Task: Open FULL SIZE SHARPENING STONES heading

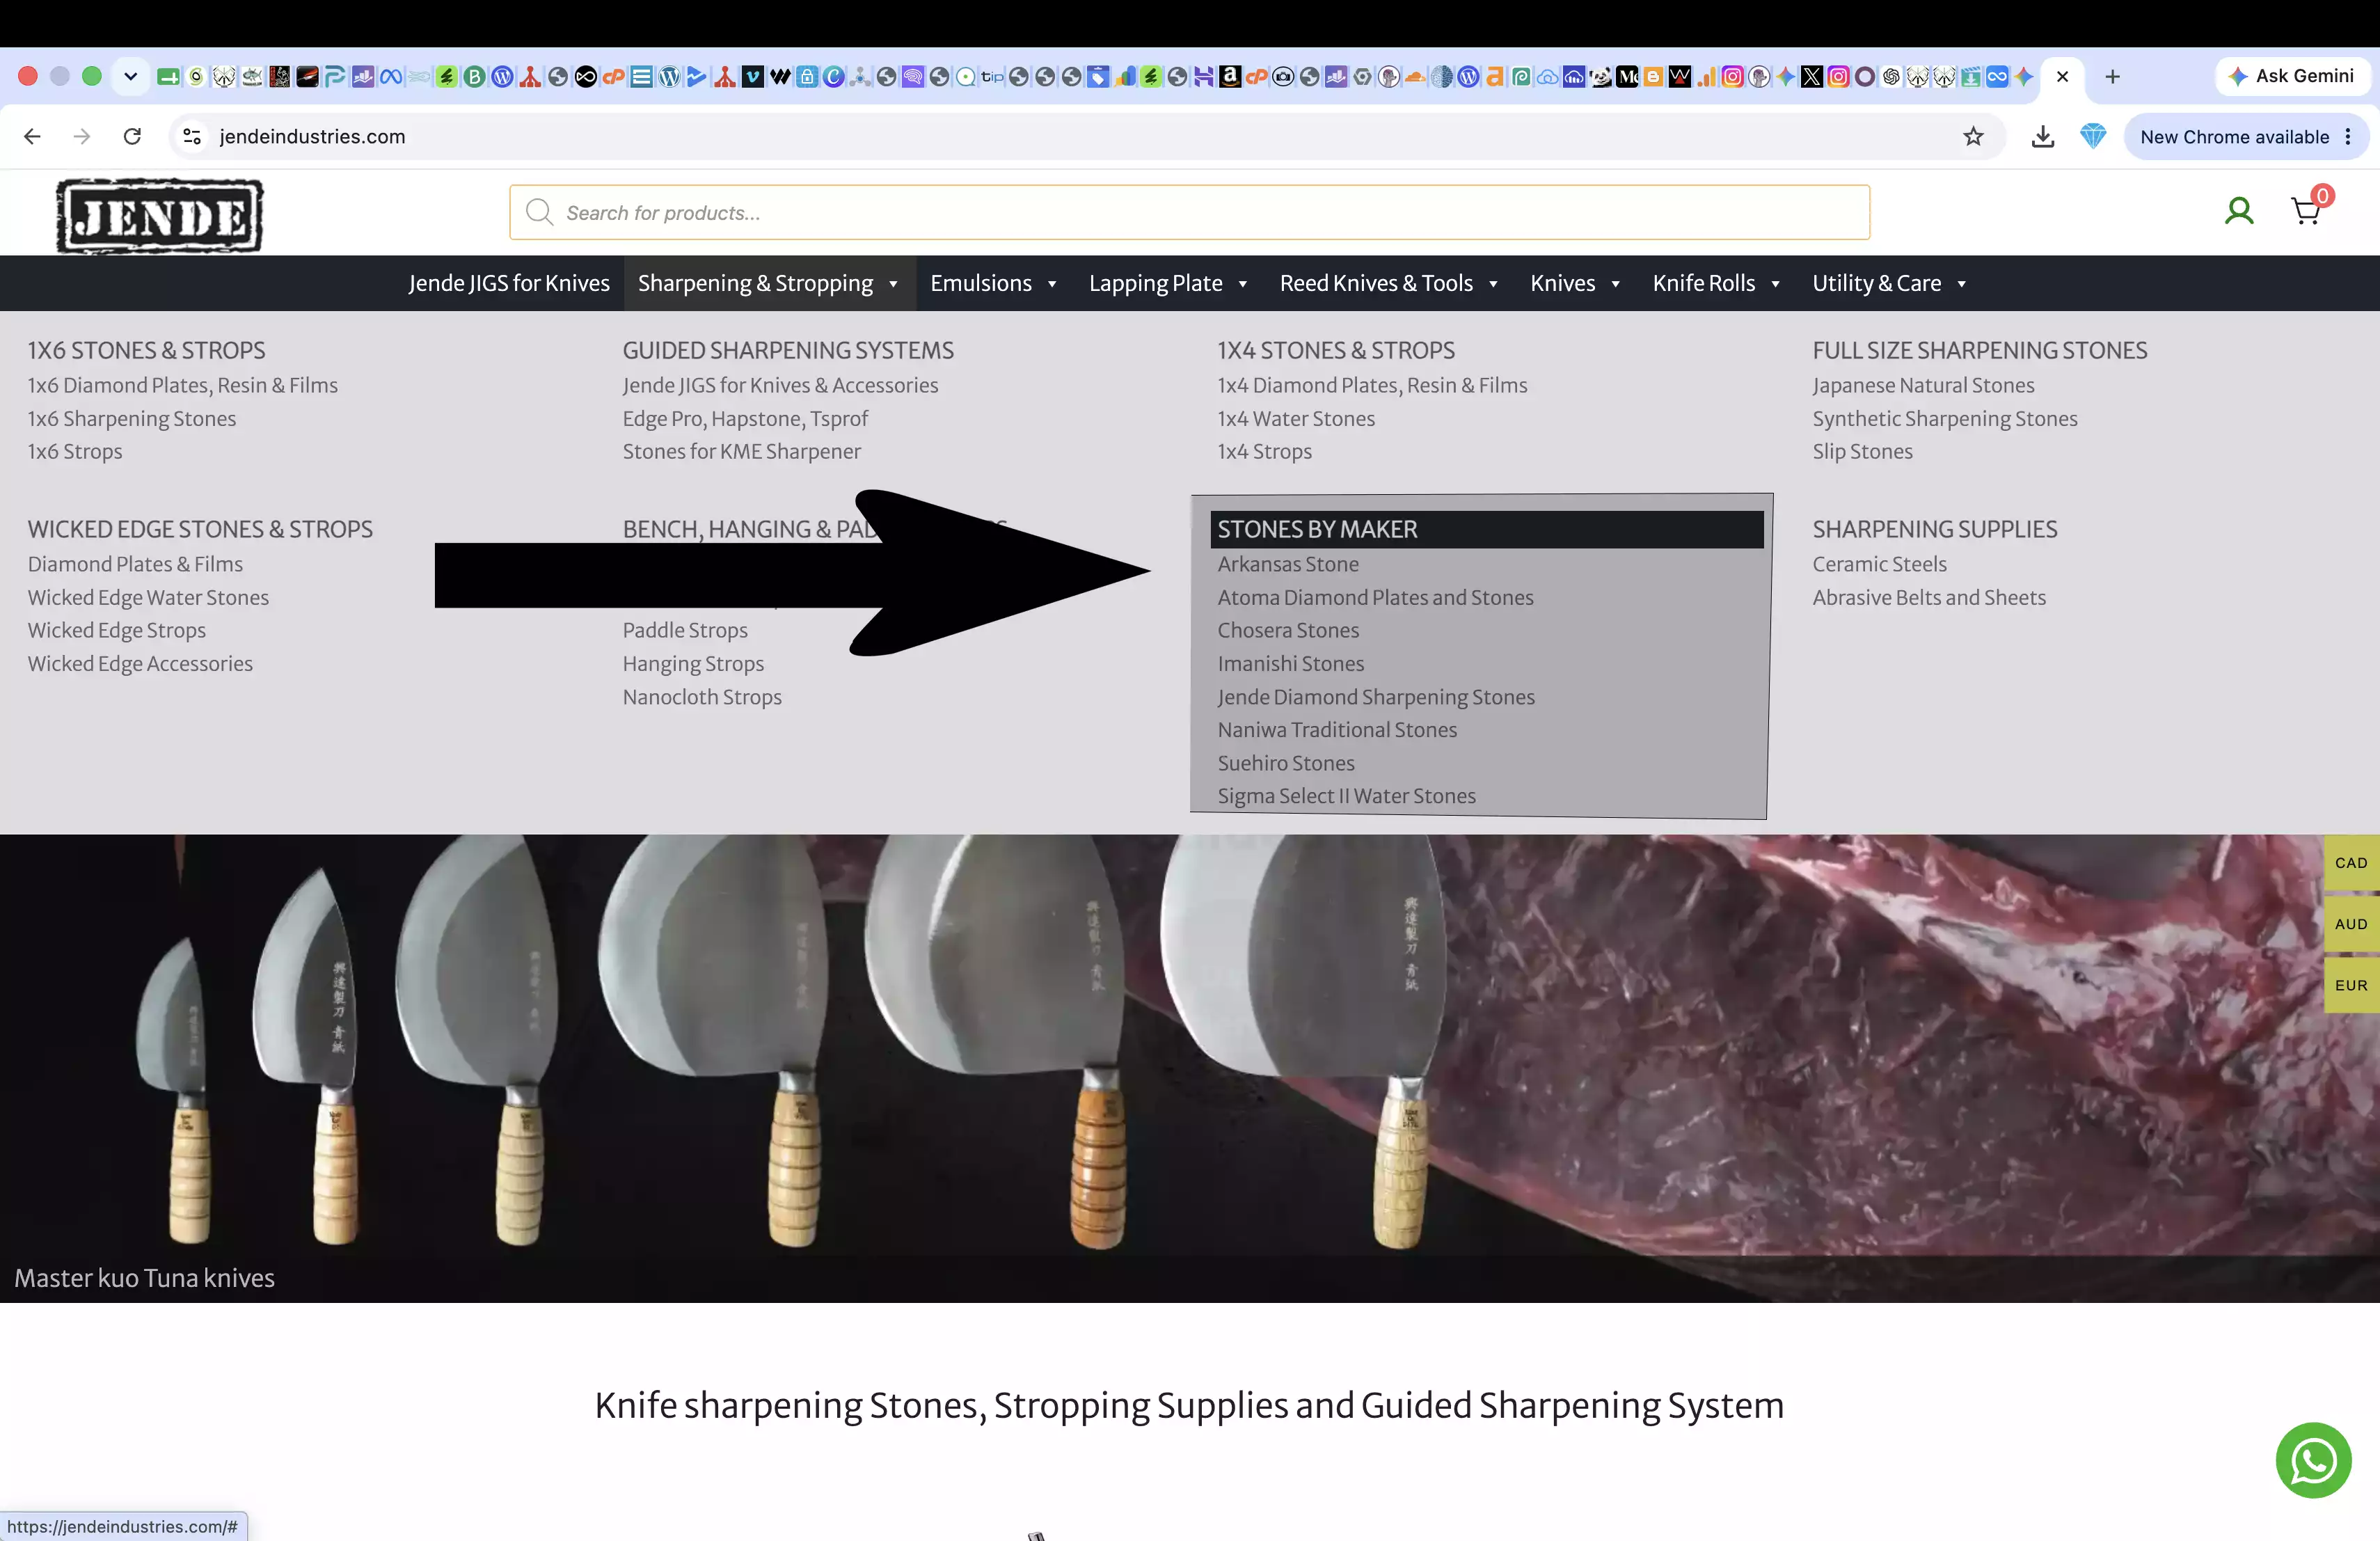Action: [1980, 350]
